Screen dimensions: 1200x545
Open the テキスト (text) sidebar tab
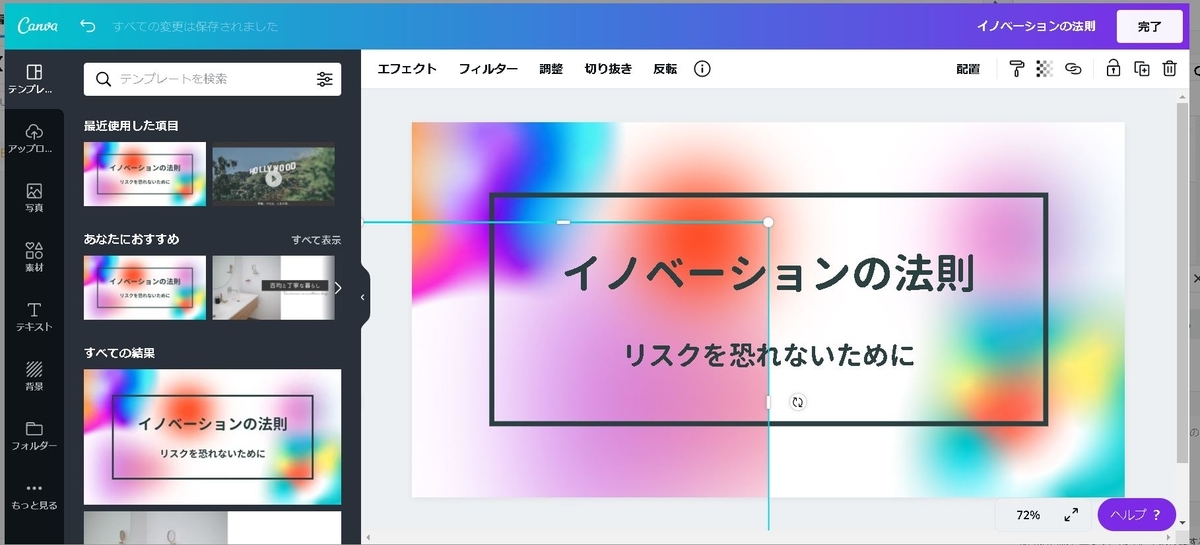[x=34, y=316]
